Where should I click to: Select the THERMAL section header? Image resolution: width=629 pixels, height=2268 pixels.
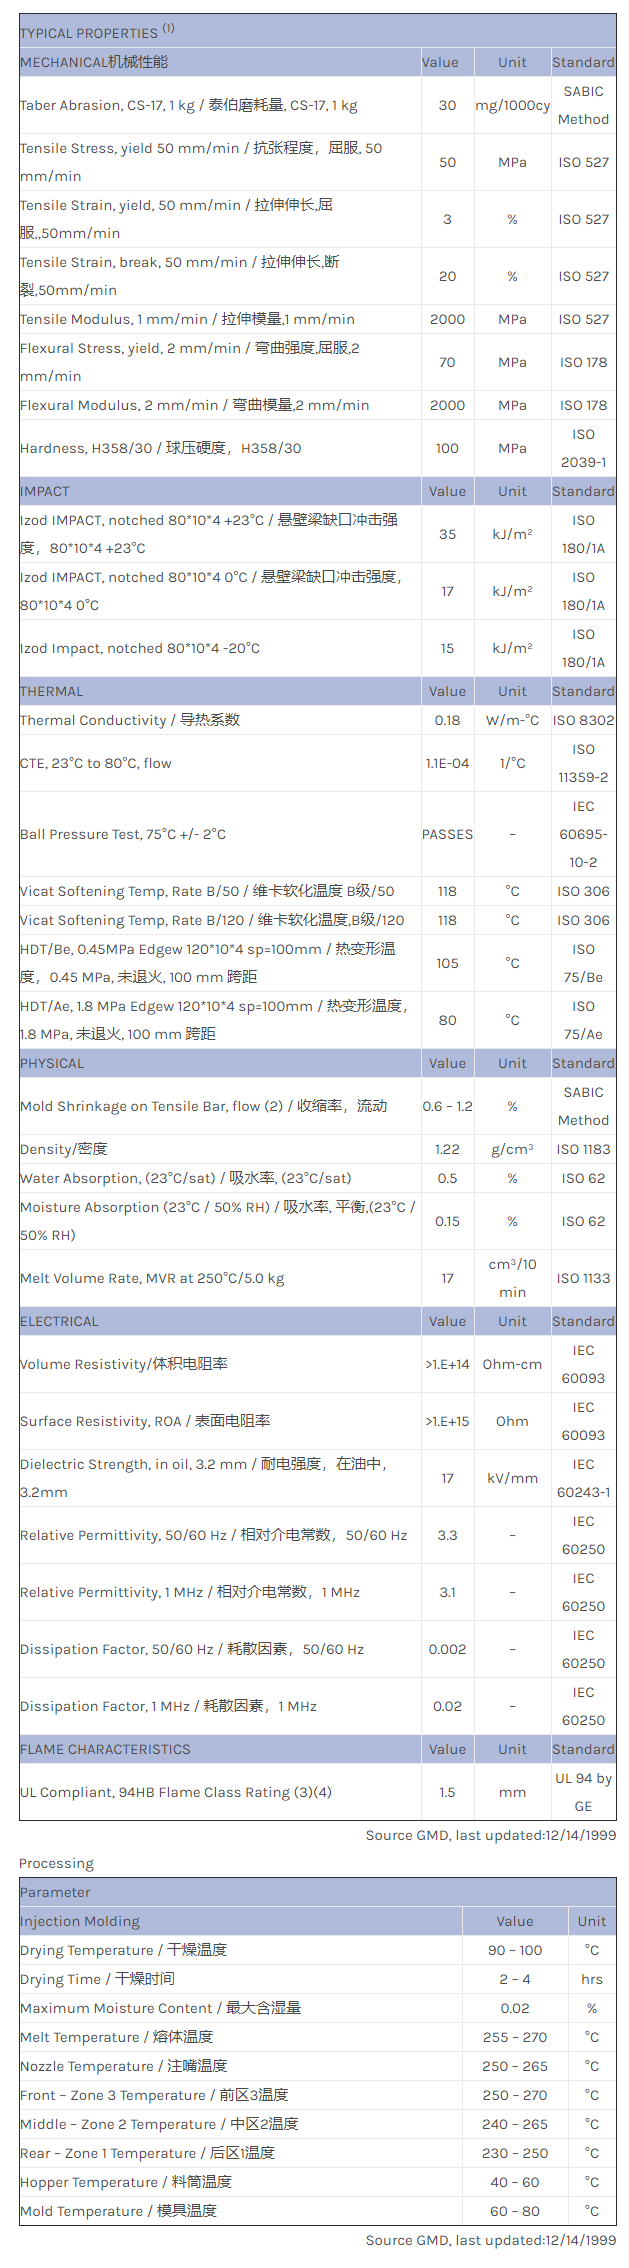52,691
